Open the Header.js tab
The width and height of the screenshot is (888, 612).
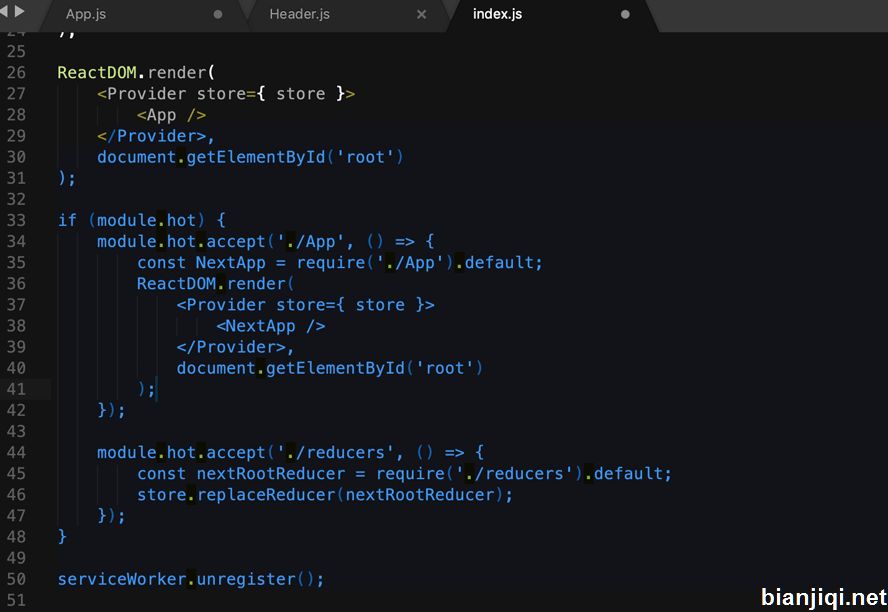tap(299, 14)
